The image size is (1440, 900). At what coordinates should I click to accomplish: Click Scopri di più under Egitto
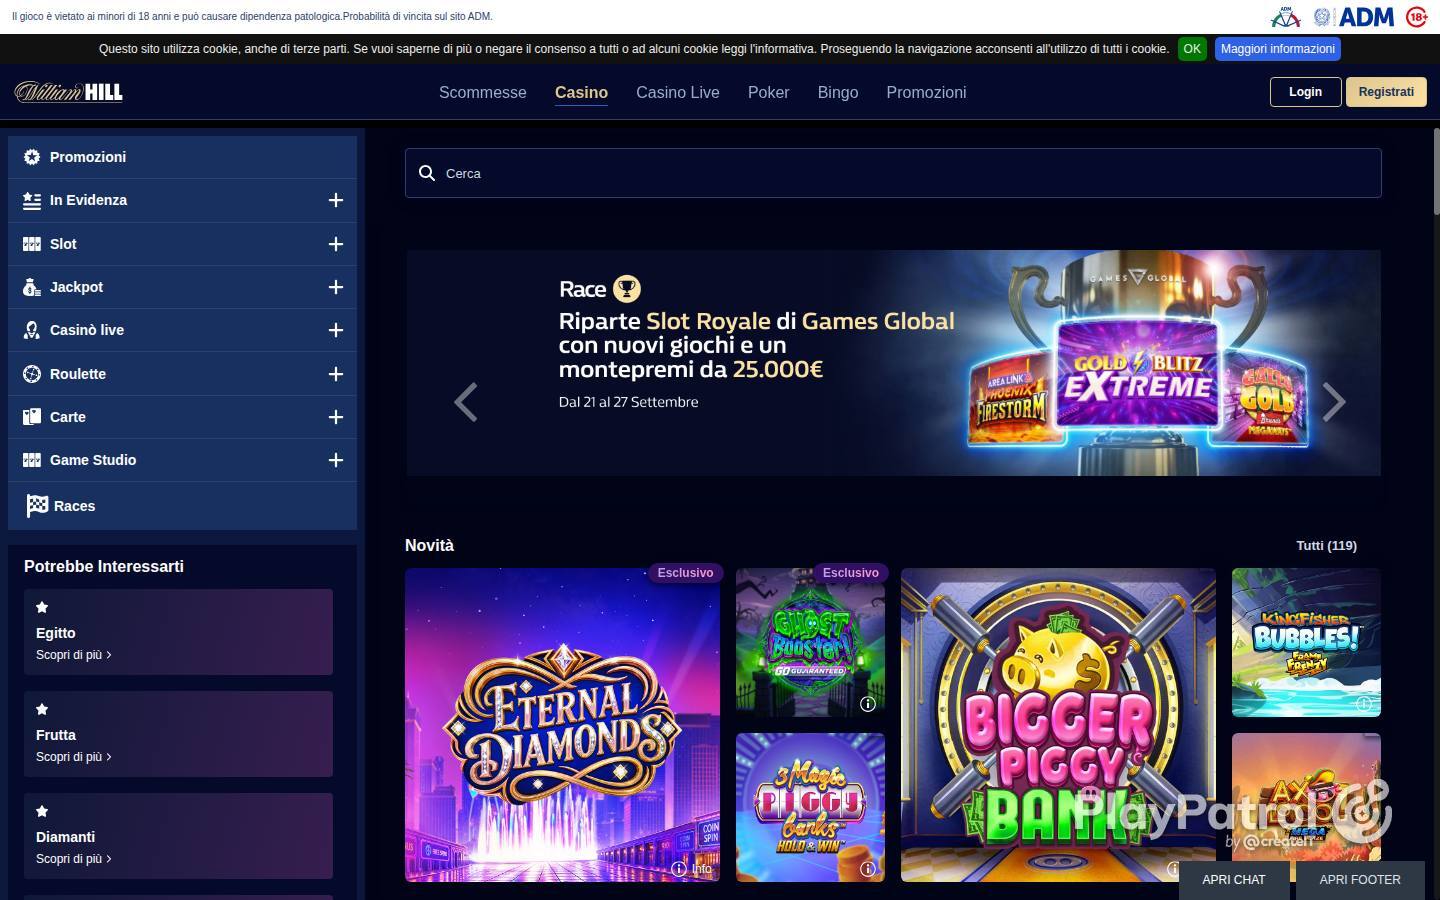click(x=73, y=655)
